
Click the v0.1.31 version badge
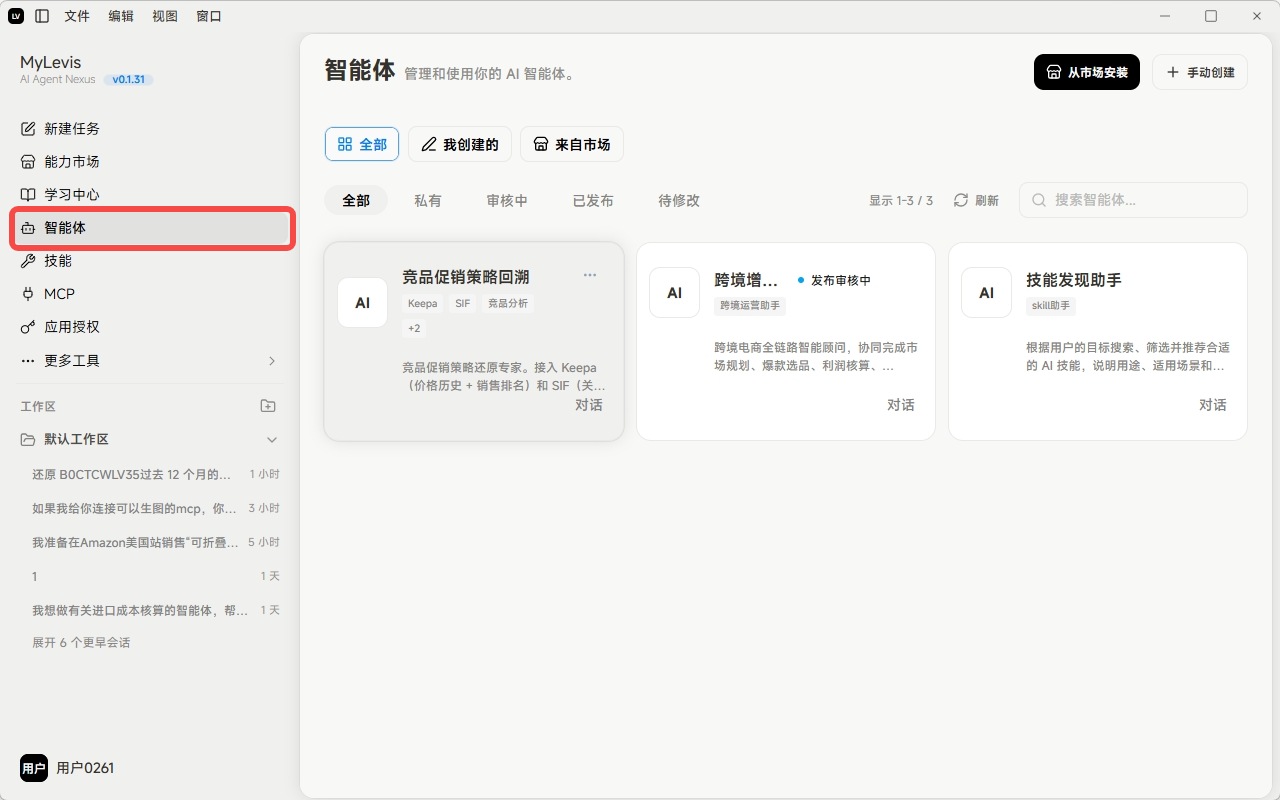point(129,79)
